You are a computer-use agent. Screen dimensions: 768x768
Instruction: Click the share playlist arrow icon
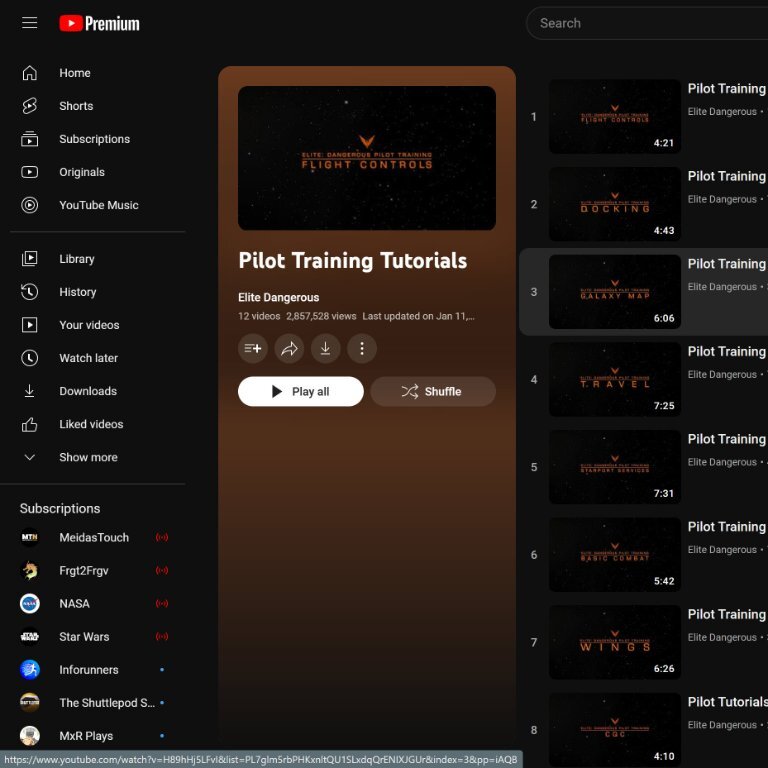(289, 348)
